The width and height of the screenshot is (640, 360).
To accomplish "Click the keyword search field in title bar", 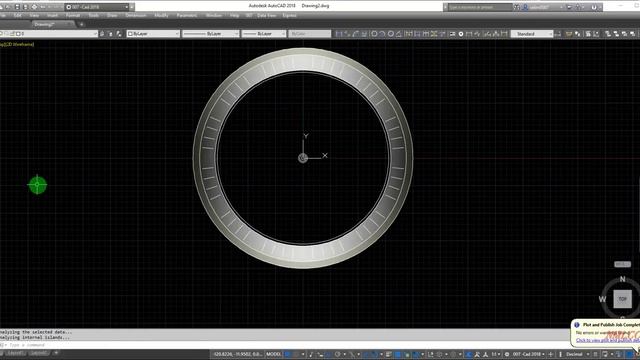I will (479, 7).
